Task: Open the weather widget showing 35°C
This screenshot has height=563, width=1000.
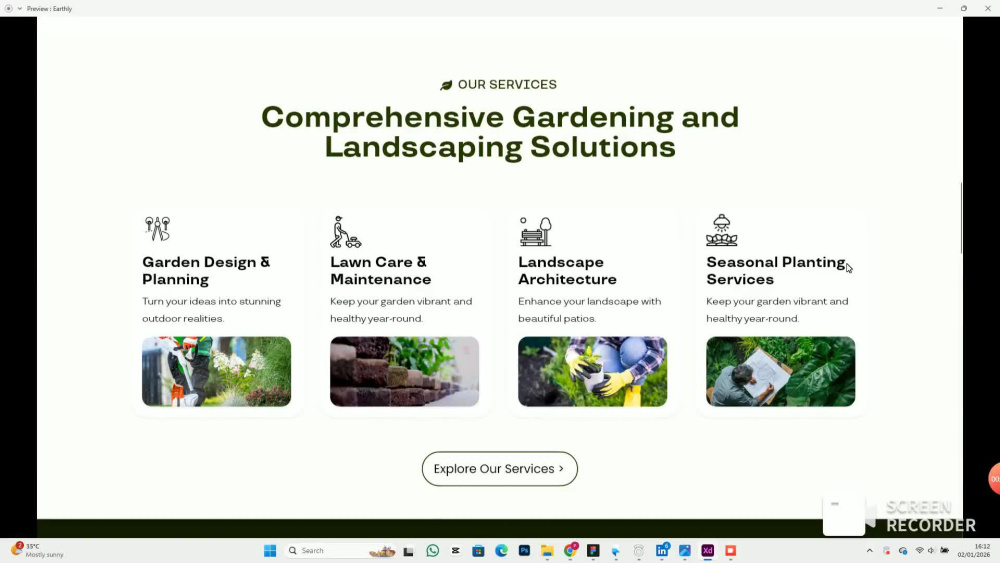Action: [37, 550]
